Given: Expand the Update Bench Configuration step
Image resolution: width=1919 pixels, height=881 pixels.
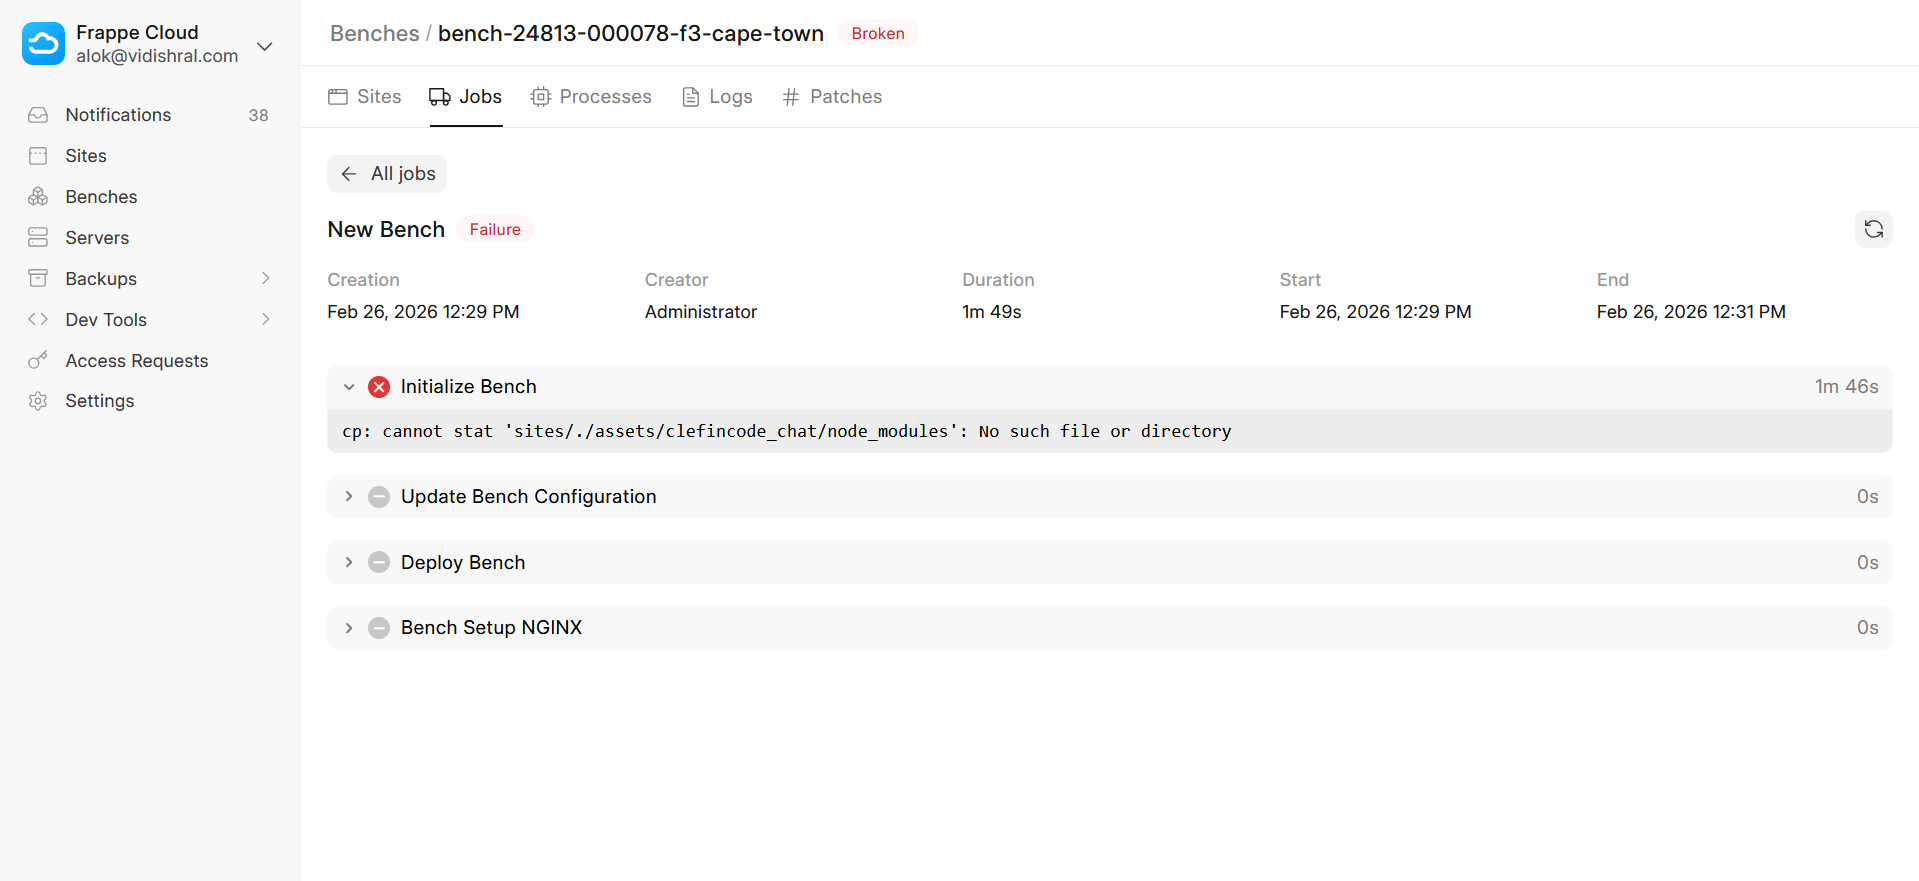Looking at the screenshot, I should (349, 497).
